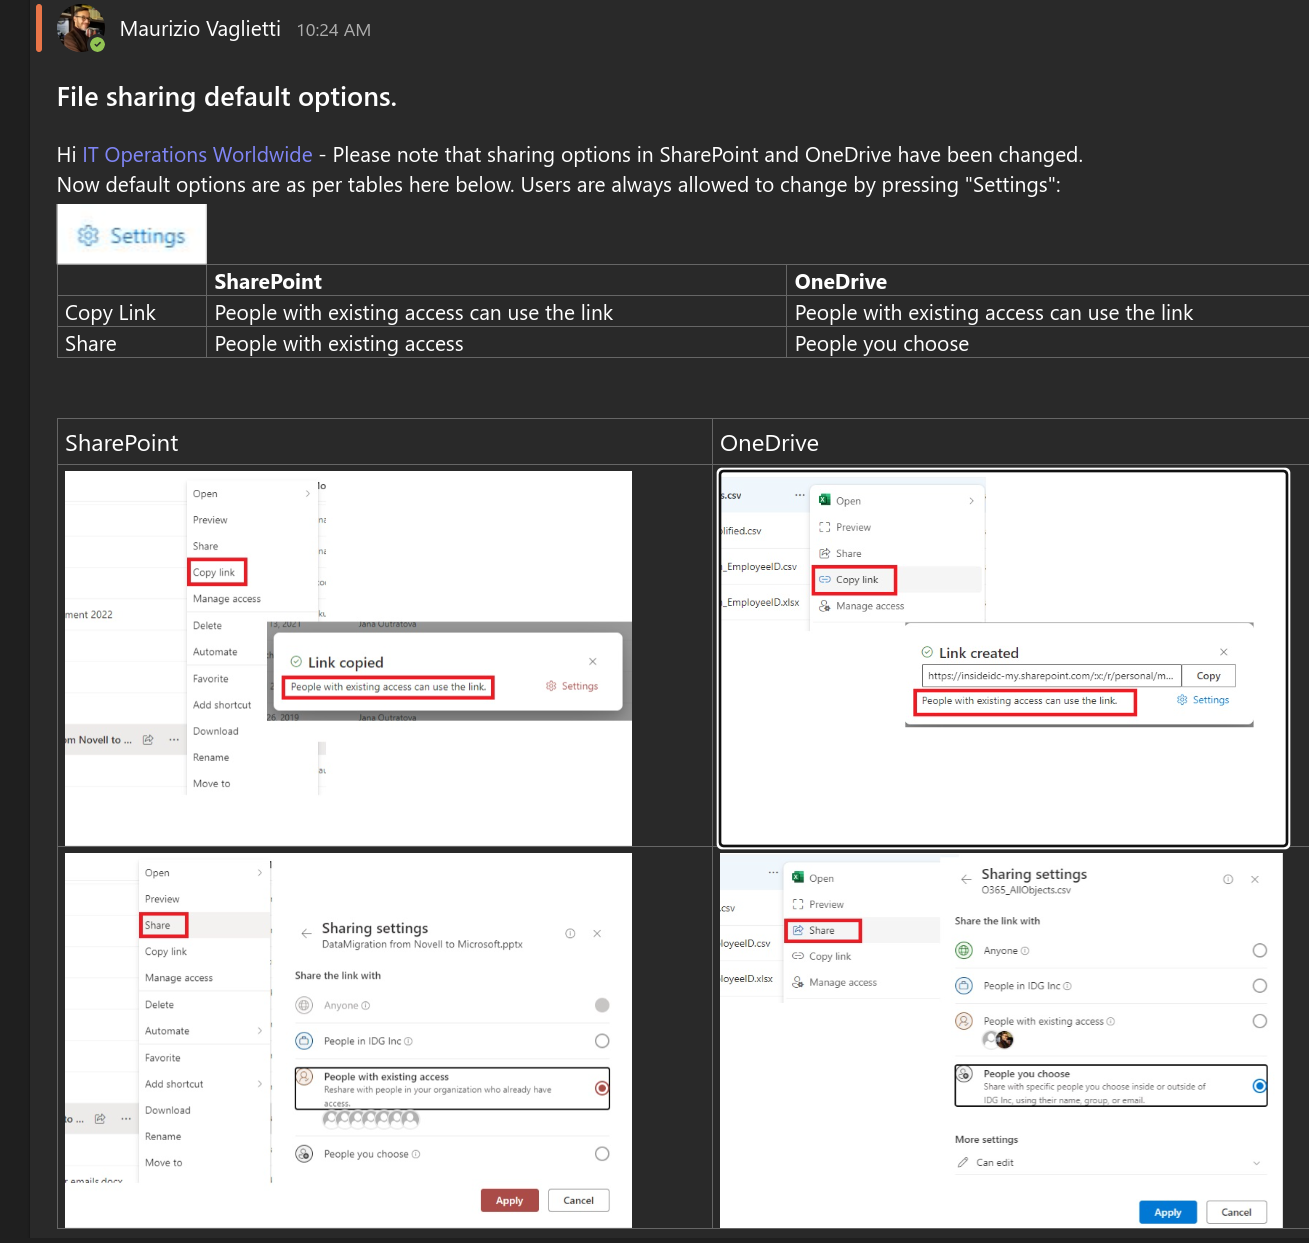1309x1243 pixels.
Task: Close the OneDrive Link created dialog
Action: tap(1223, 652)
